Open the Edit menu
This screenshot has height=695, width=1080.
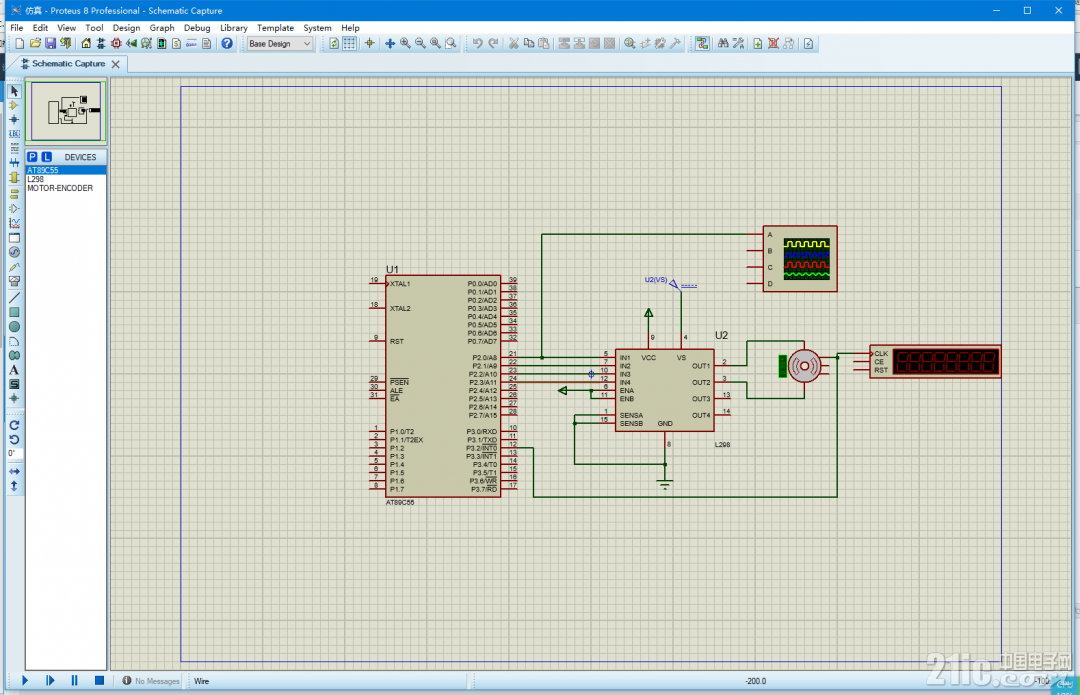(x=41, y=28)
